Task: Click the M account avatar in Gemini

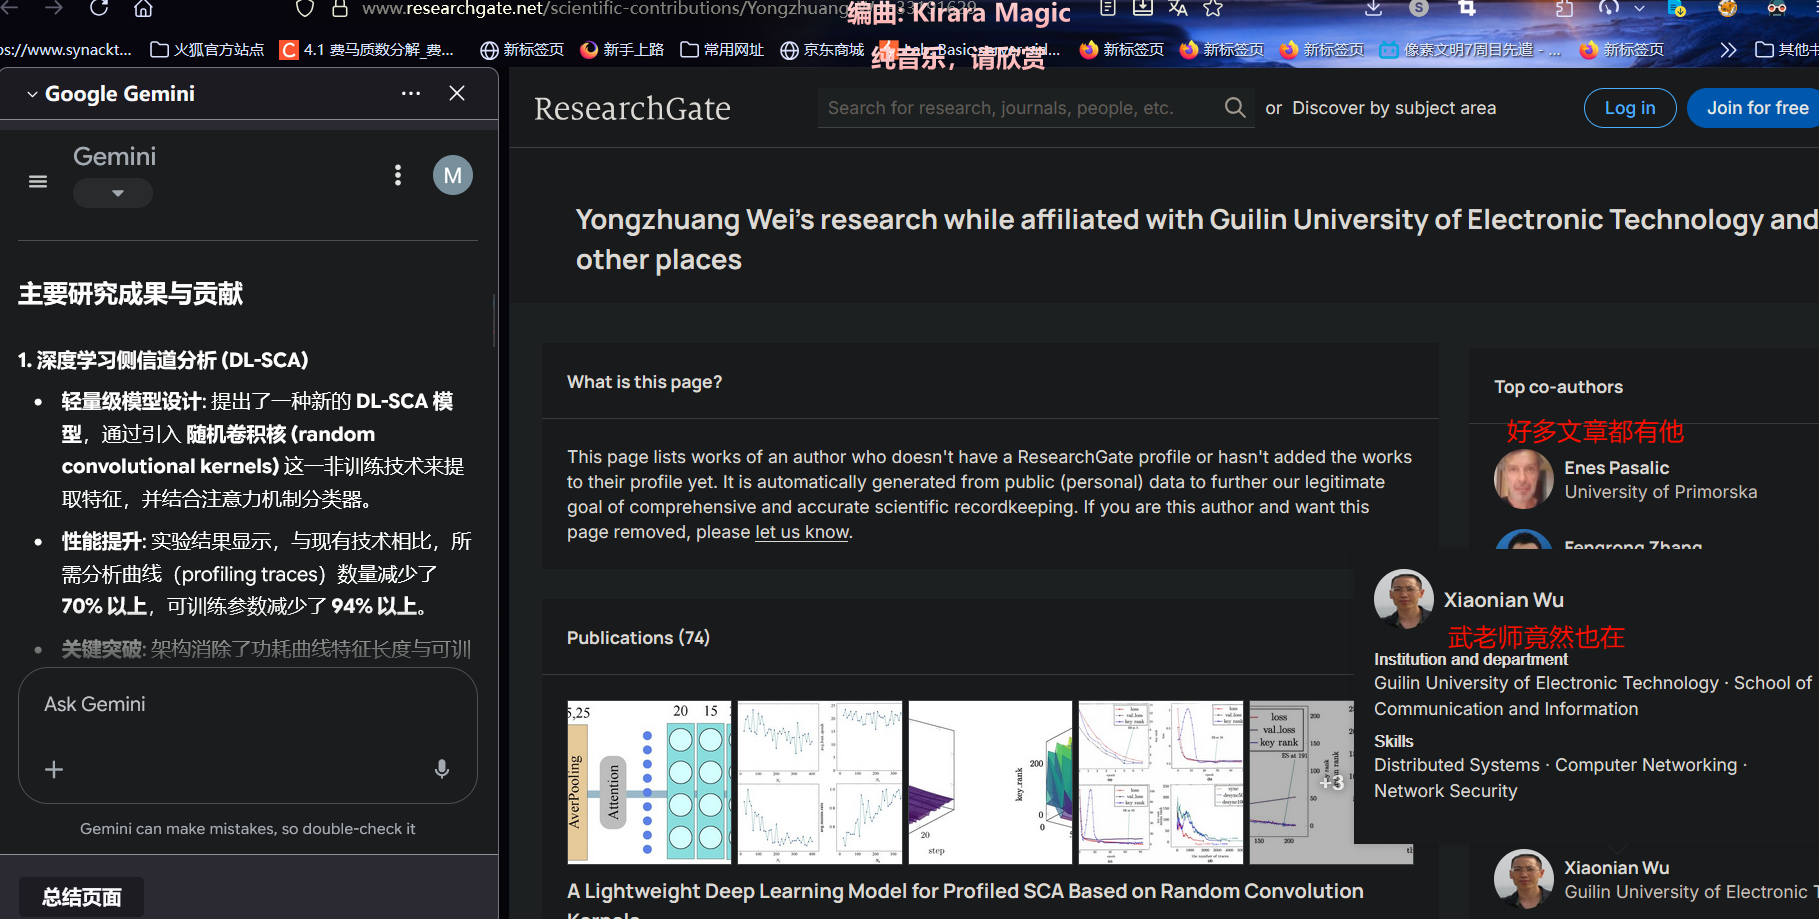Action: [x=452, y=176]
